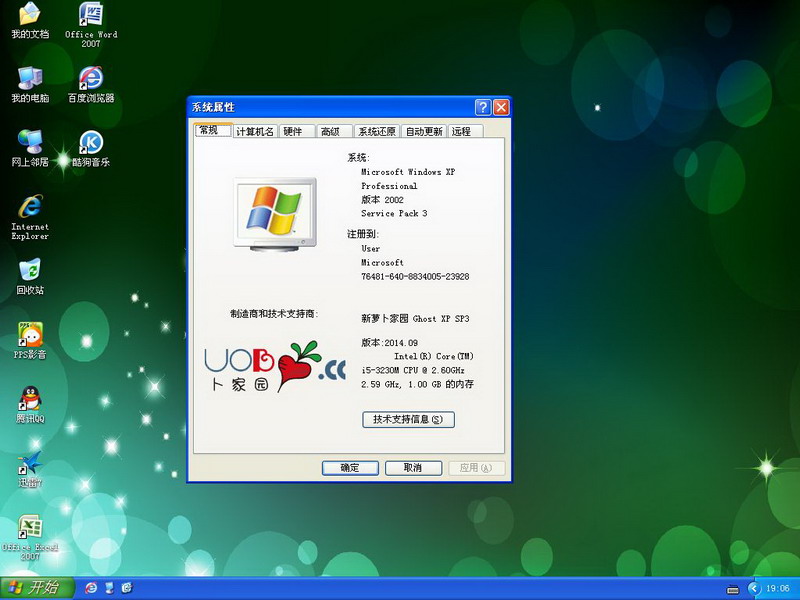Open the 我的文档 desktop icon
800x600 pixels.
[30, 20]
